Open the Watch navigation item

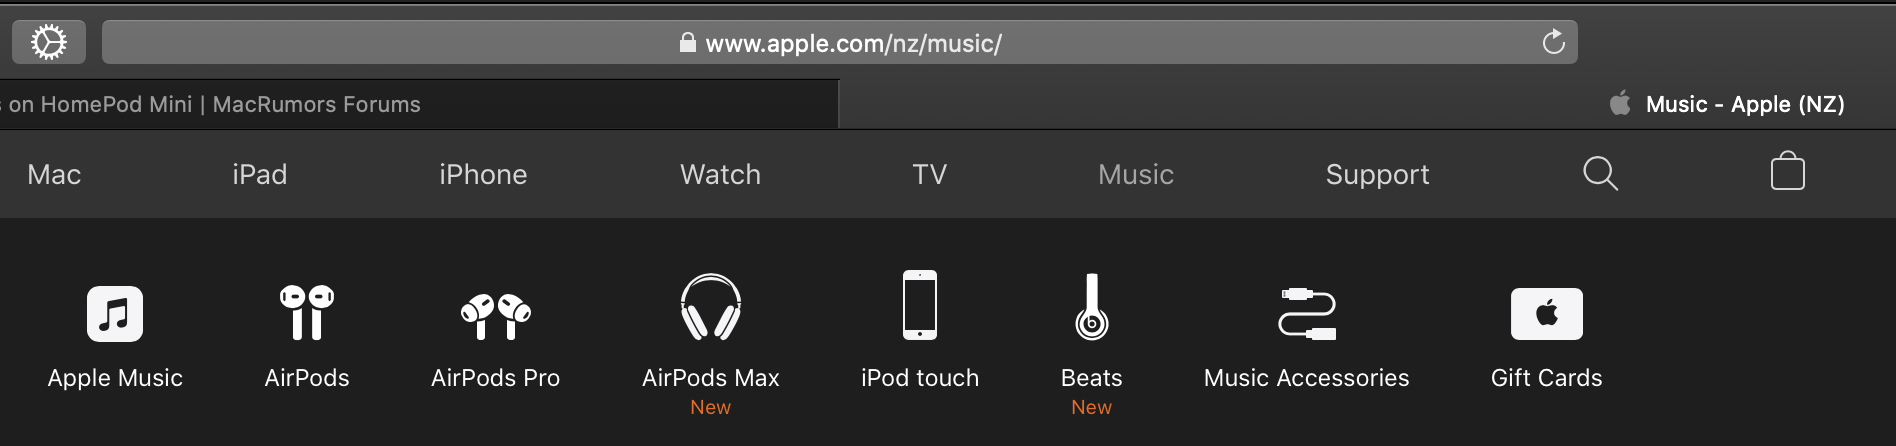[x=720, y=174]
